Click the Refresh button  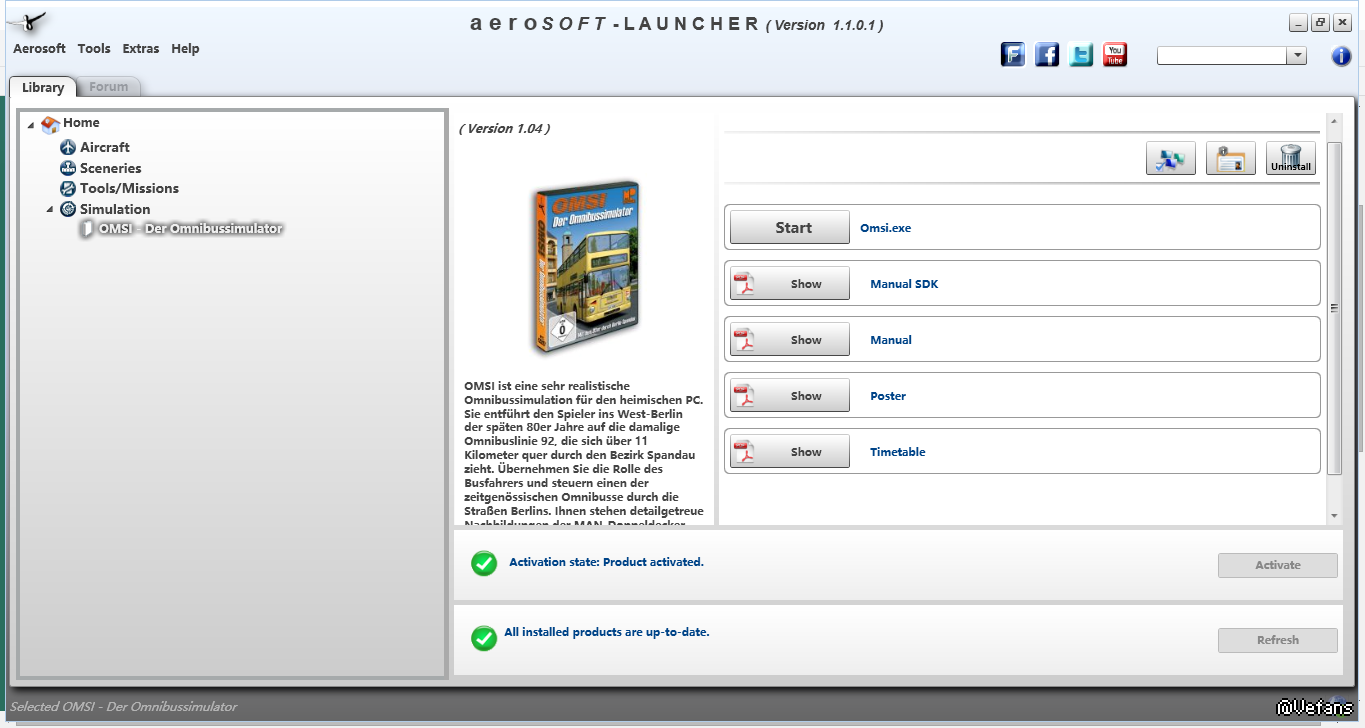coord(1278,640)
